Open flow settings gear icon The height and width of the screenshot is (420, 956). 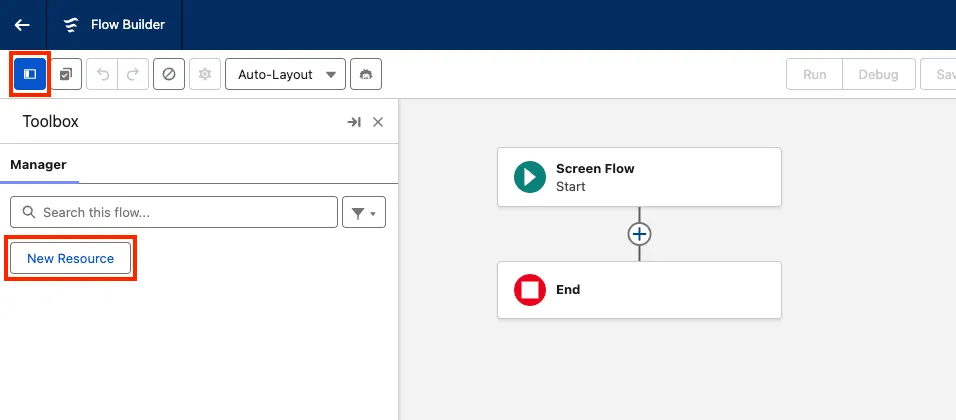tap(205, 74)
